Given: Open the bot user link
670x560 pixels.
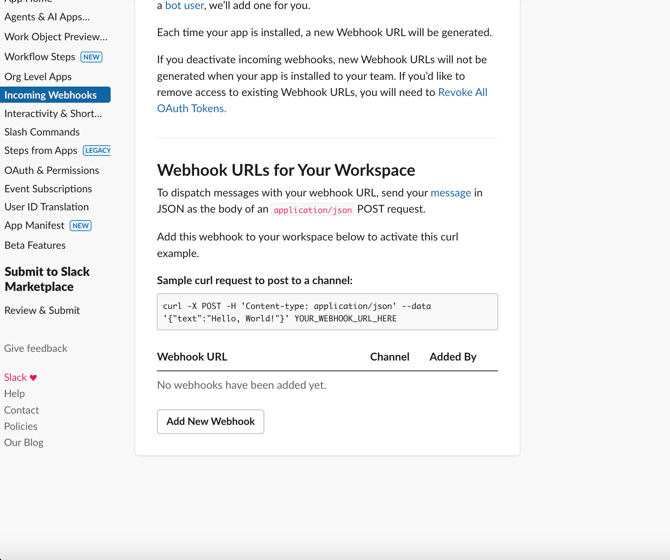Looking at the screenshot, I should click(x=184, y=6).
